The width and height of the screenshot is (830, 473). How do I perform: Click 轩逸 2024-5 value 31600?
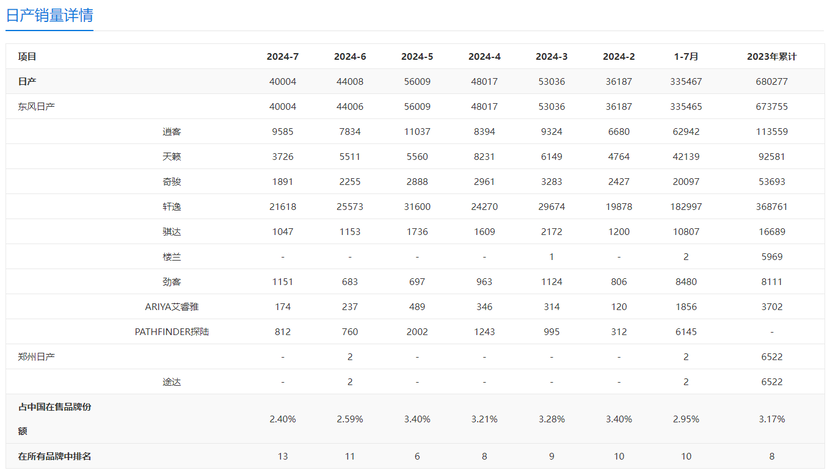tap(417, 206)
